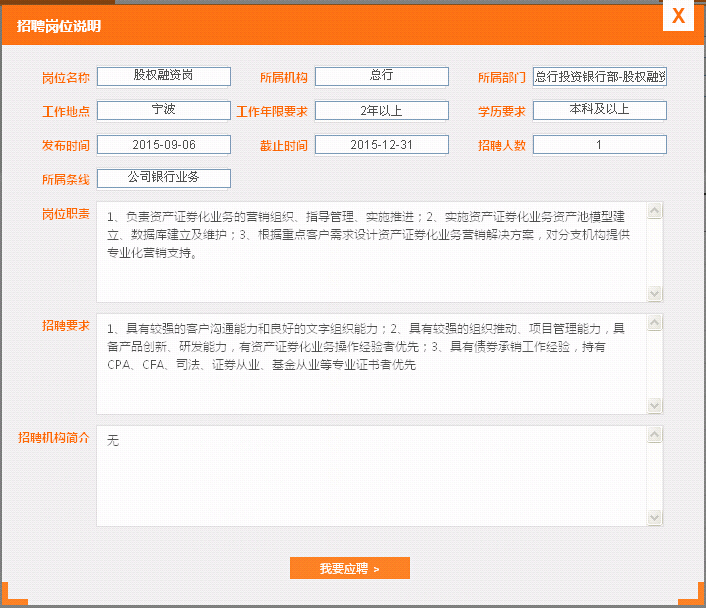Close the job description dialog

tap(678, 17)
